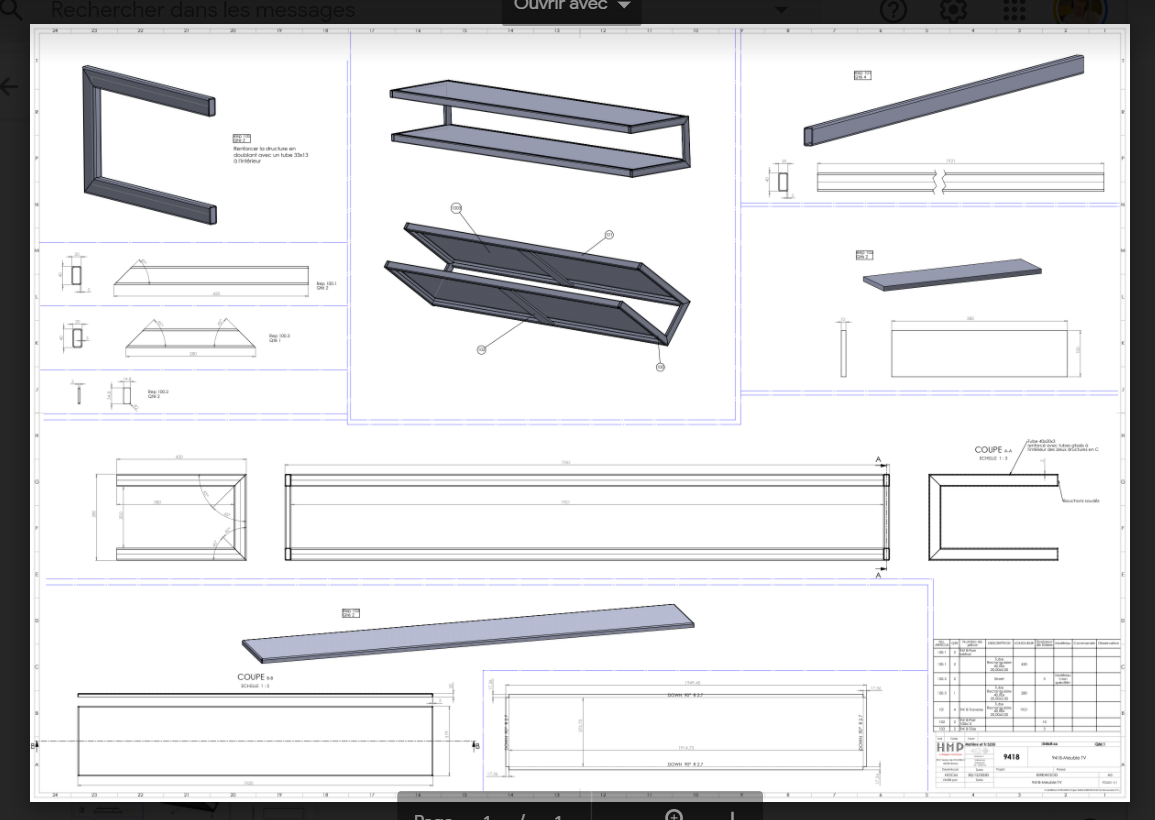Screen dimensions: 1155x820
Task: Click balloon 1000 on the exploded view
Action: 456,208
